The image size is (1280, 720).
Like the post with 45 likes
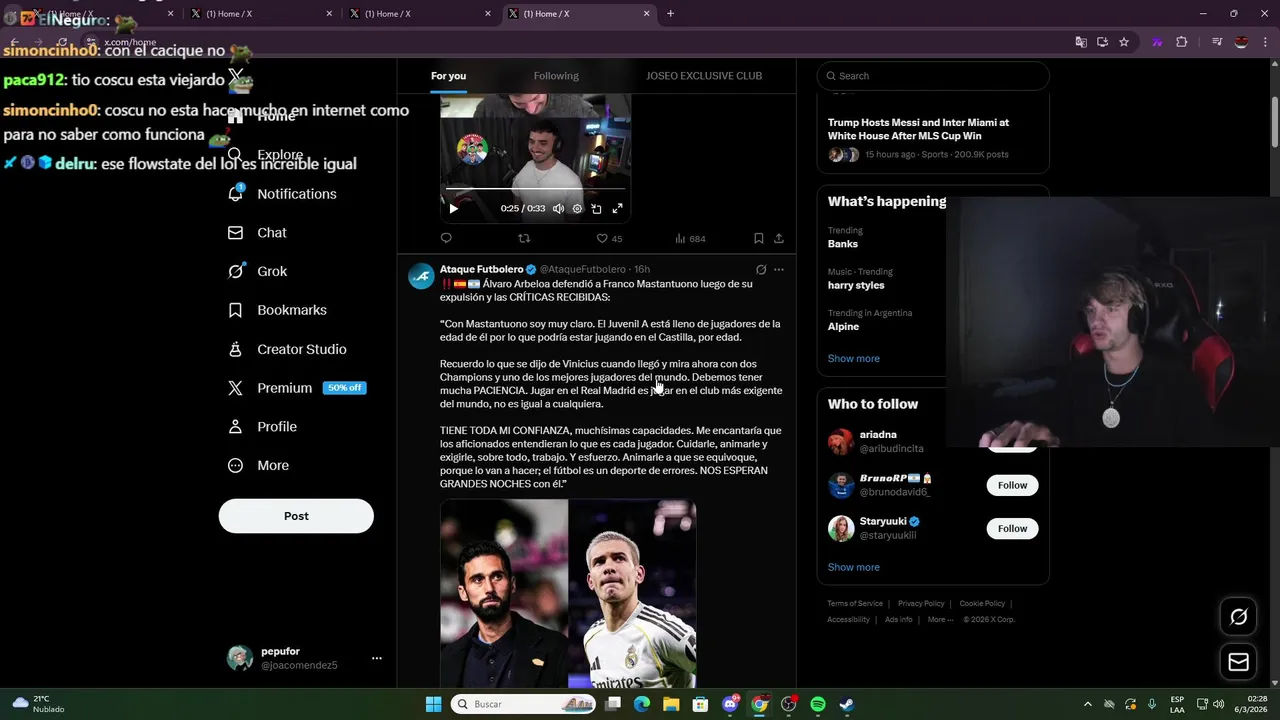click(609, 238)
